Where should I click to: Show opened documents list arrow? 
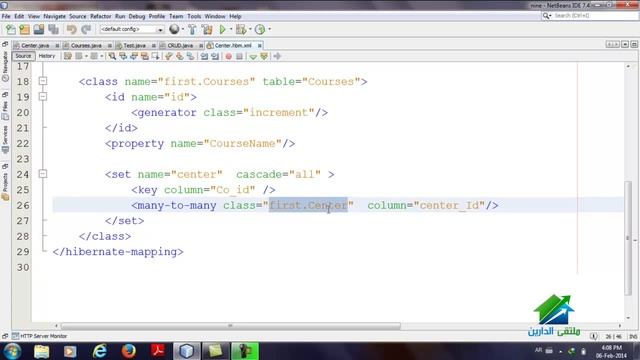pos(625,44)
